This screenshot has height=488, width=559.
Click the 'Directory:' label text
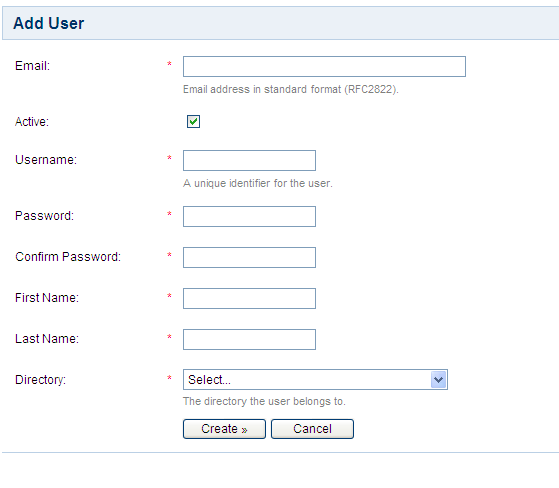coord(40,380)
